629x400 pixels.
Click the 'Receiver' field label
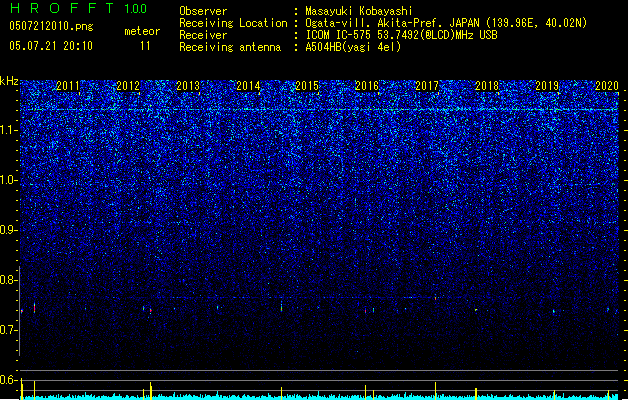click(x=203, y=35)
